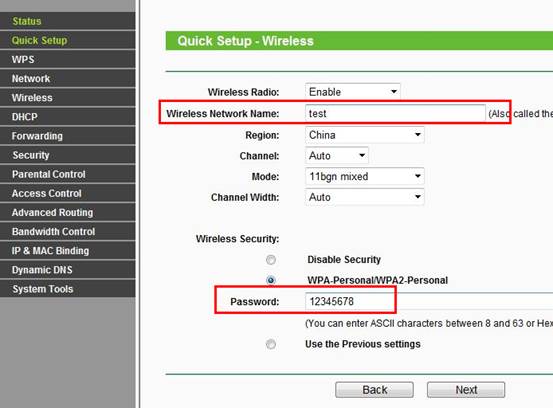Screen dimensions: 553x408
Task: Expand the Mode dropdown showing 11bgn mixed
Action: (x=365, y=176)
